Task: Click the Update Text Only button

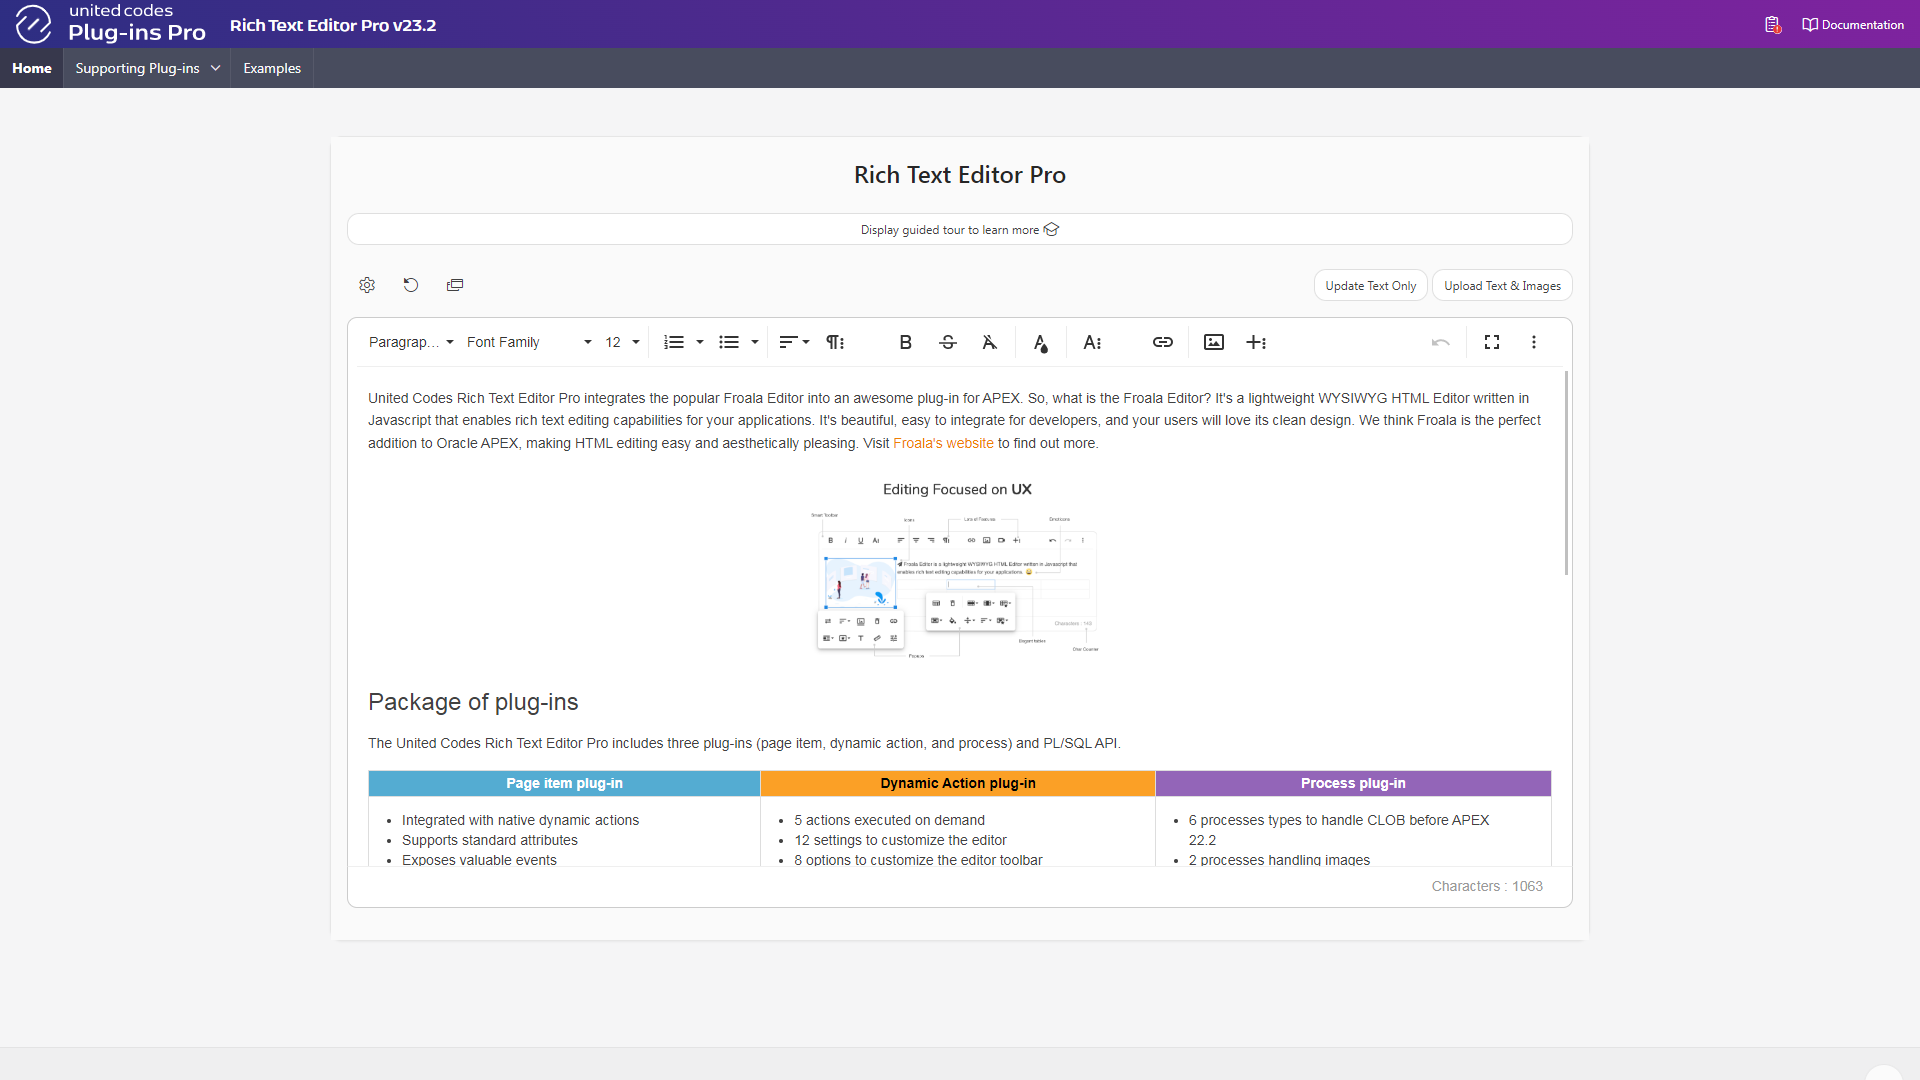Action: [x=1370, y=285]
